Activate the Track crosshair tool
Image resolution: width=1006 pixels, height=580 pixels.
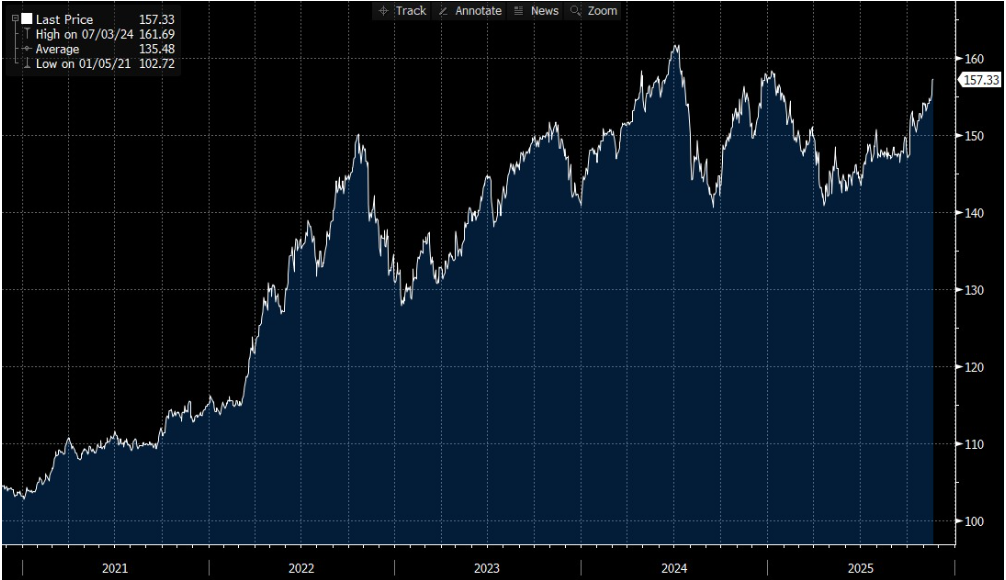[402, 11]
